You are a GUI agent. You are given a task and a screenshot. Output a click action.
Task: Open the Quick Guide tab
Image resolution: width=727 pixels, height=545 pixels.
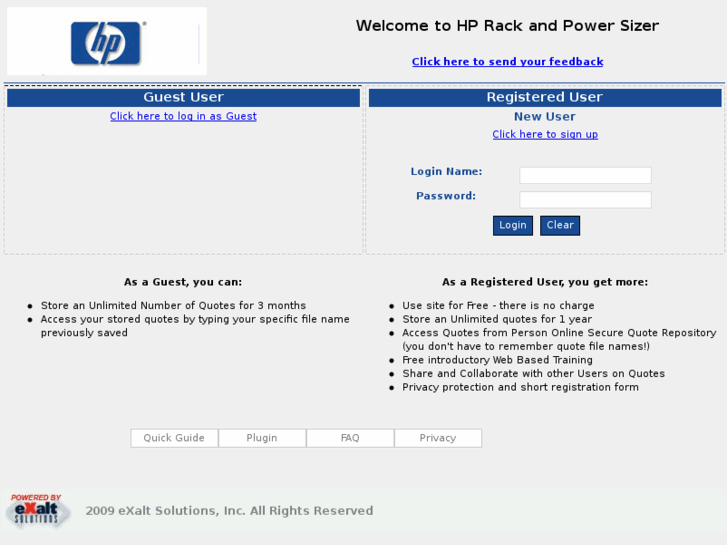(174, 438)
